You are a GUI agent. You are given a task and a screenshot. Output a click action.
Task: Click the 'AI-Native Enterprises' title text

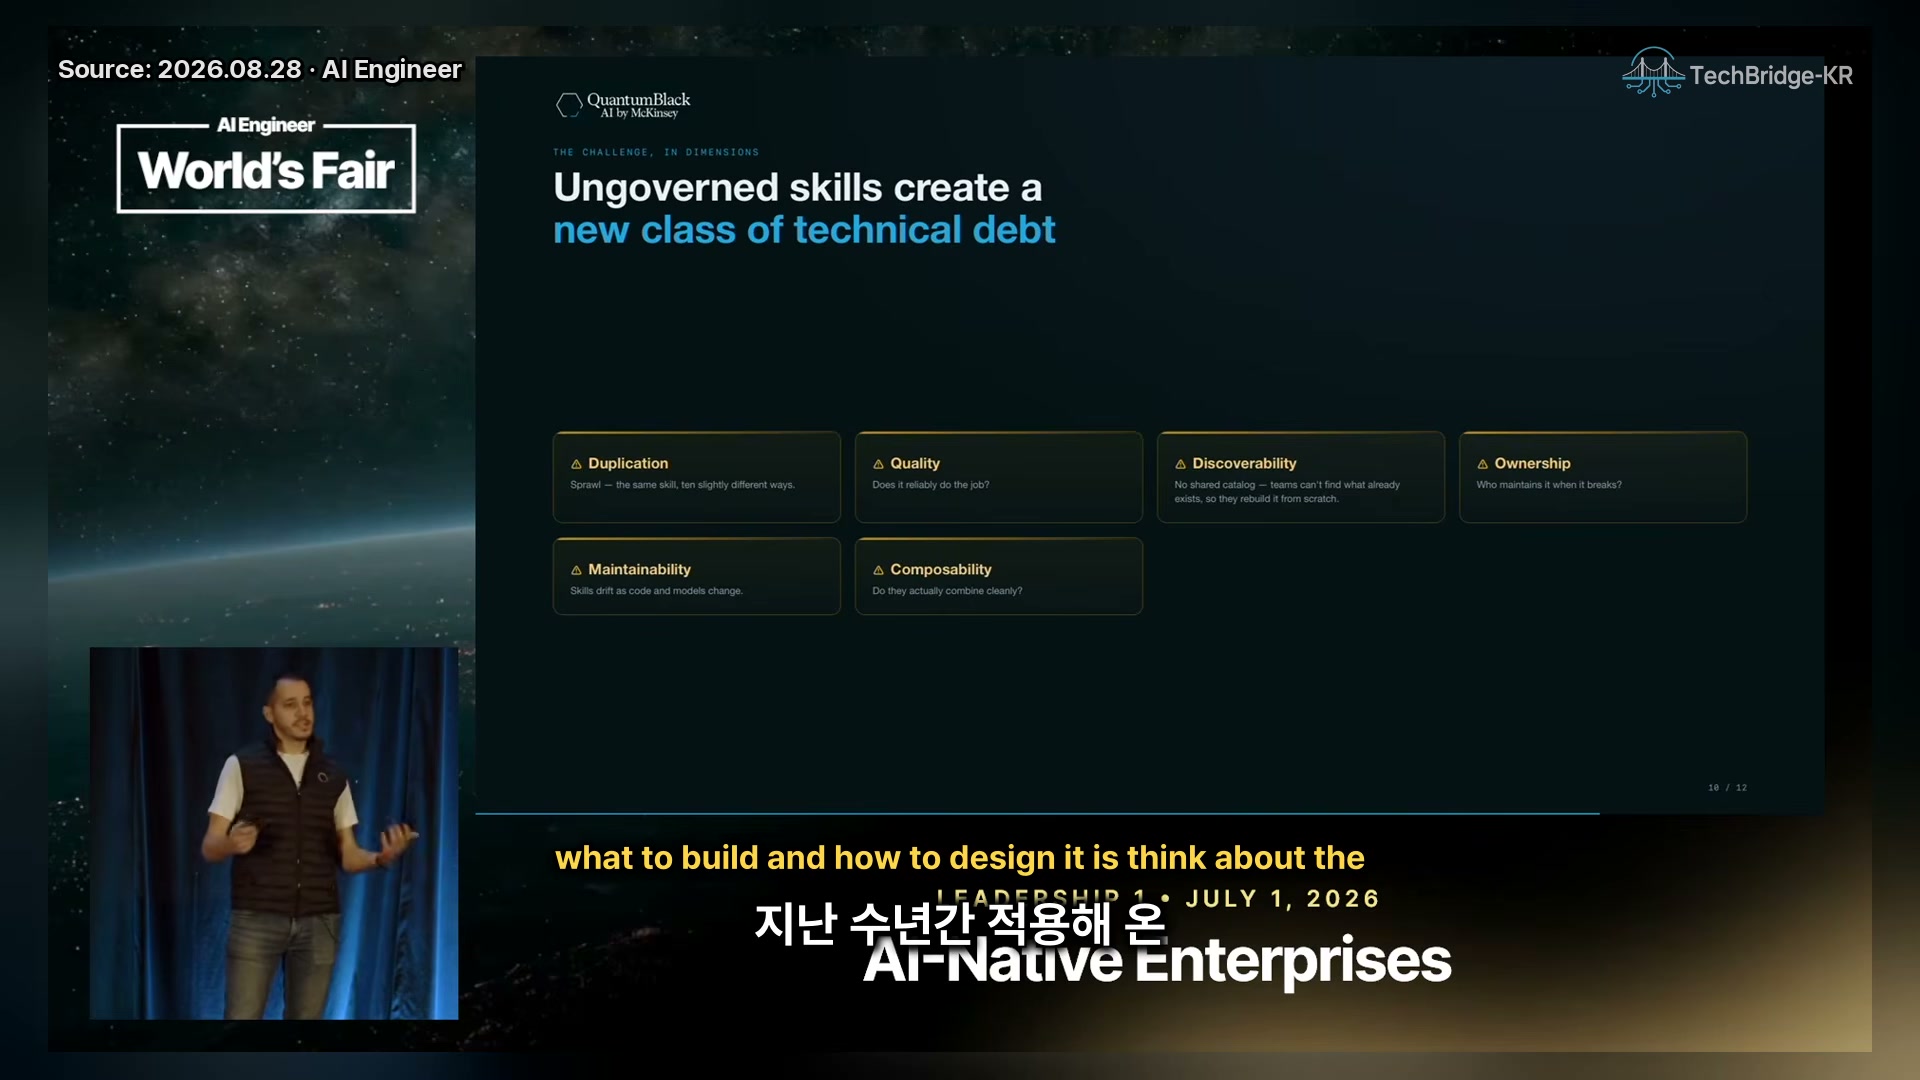tap(1157, 960)
